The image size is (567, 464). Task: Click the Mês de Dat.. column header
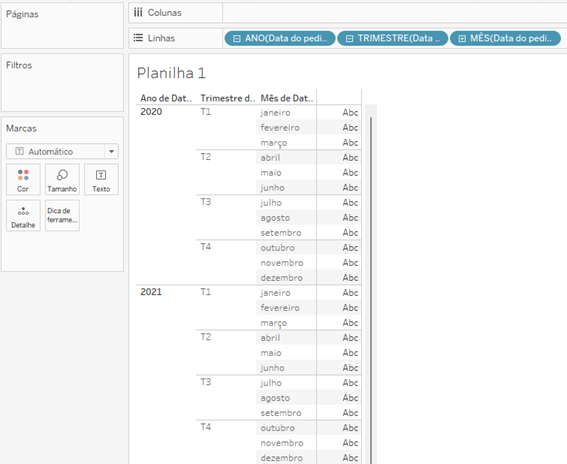pos(287,98)
